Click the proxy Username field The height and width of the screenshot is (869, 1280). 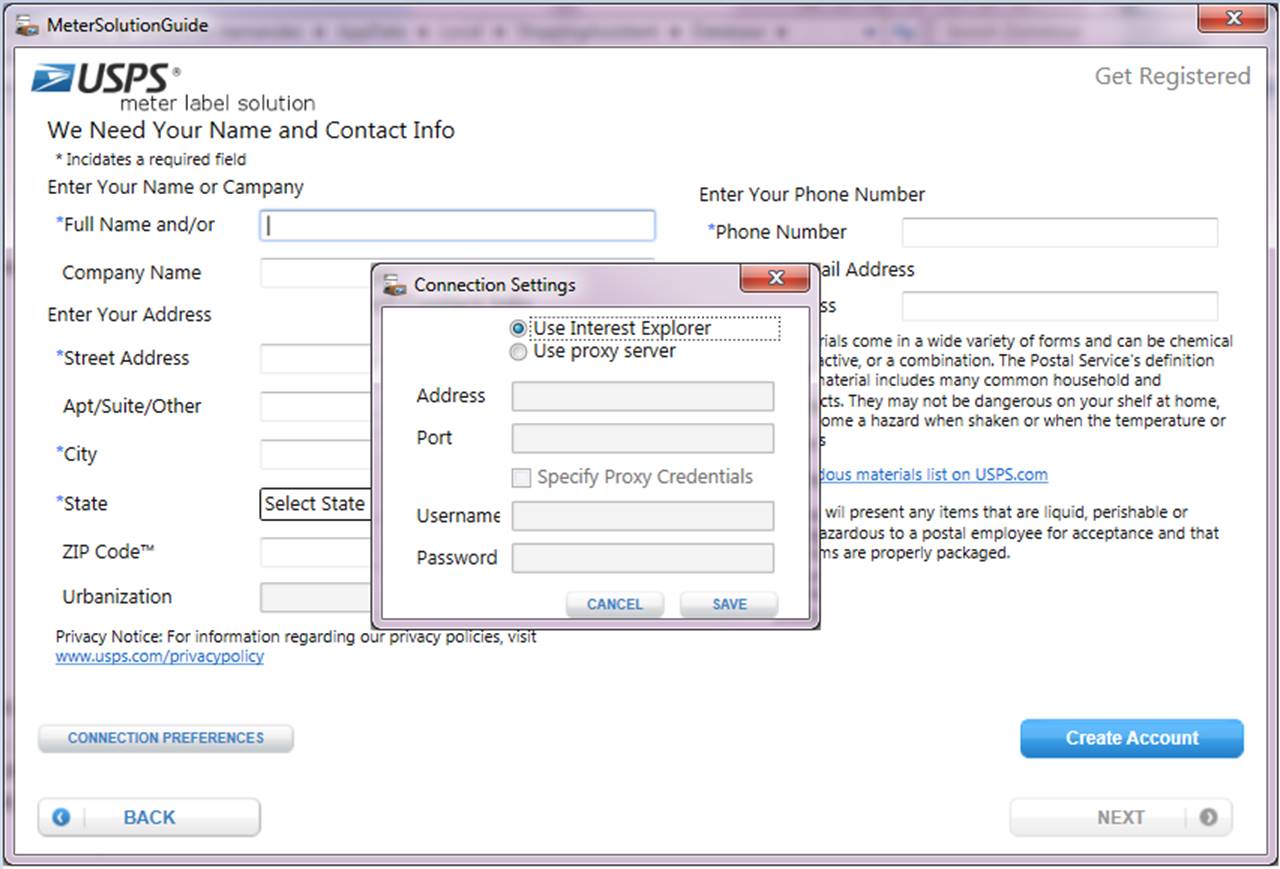point(643,516)
